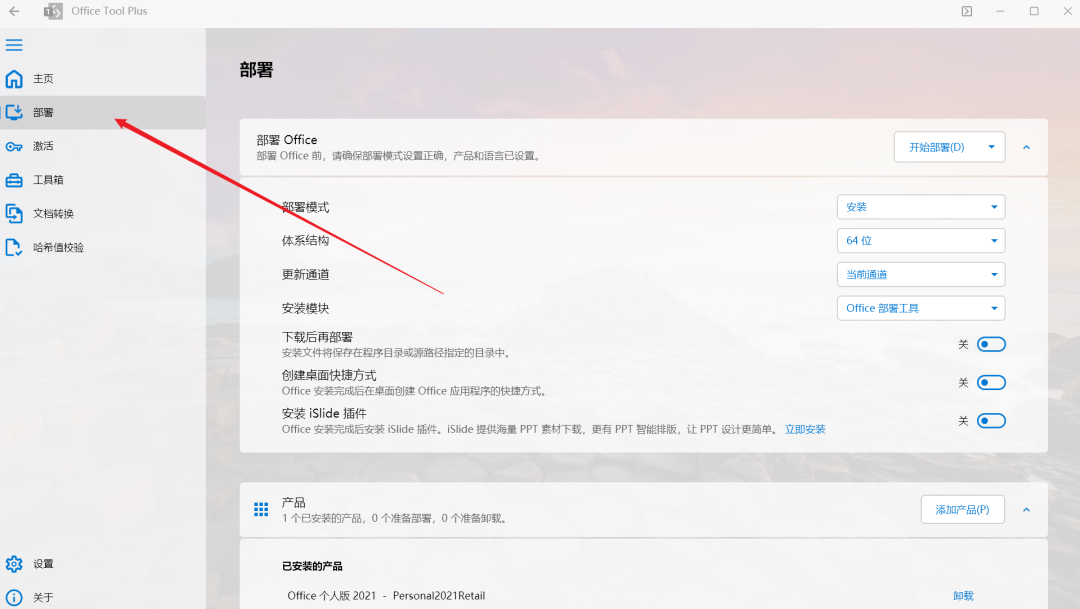Select the 哈希值校验 hash verification icon

(14, 246)
